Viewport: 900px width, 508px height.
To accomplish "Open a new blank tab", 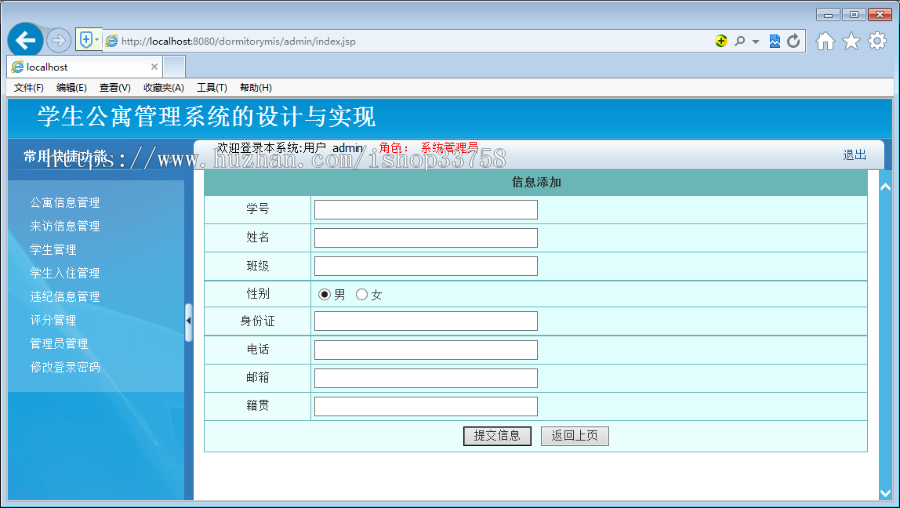I will point(174,67).
